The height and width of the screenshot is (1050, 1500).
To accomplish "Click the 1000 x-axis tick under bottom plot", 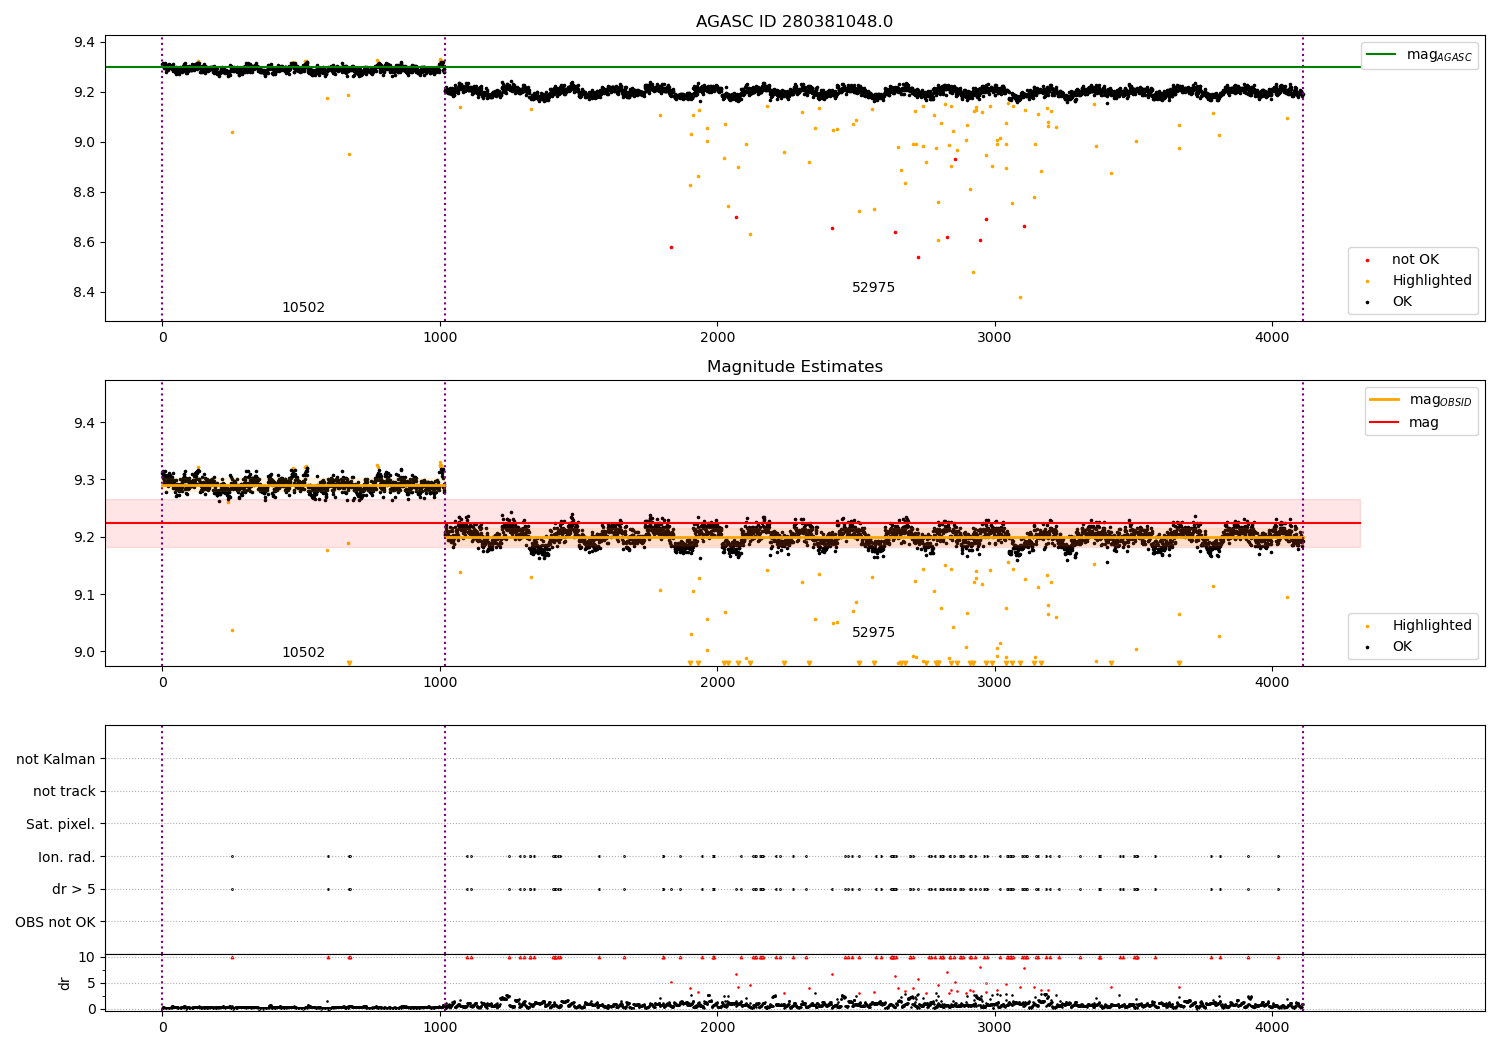I will coord(440,1027).
